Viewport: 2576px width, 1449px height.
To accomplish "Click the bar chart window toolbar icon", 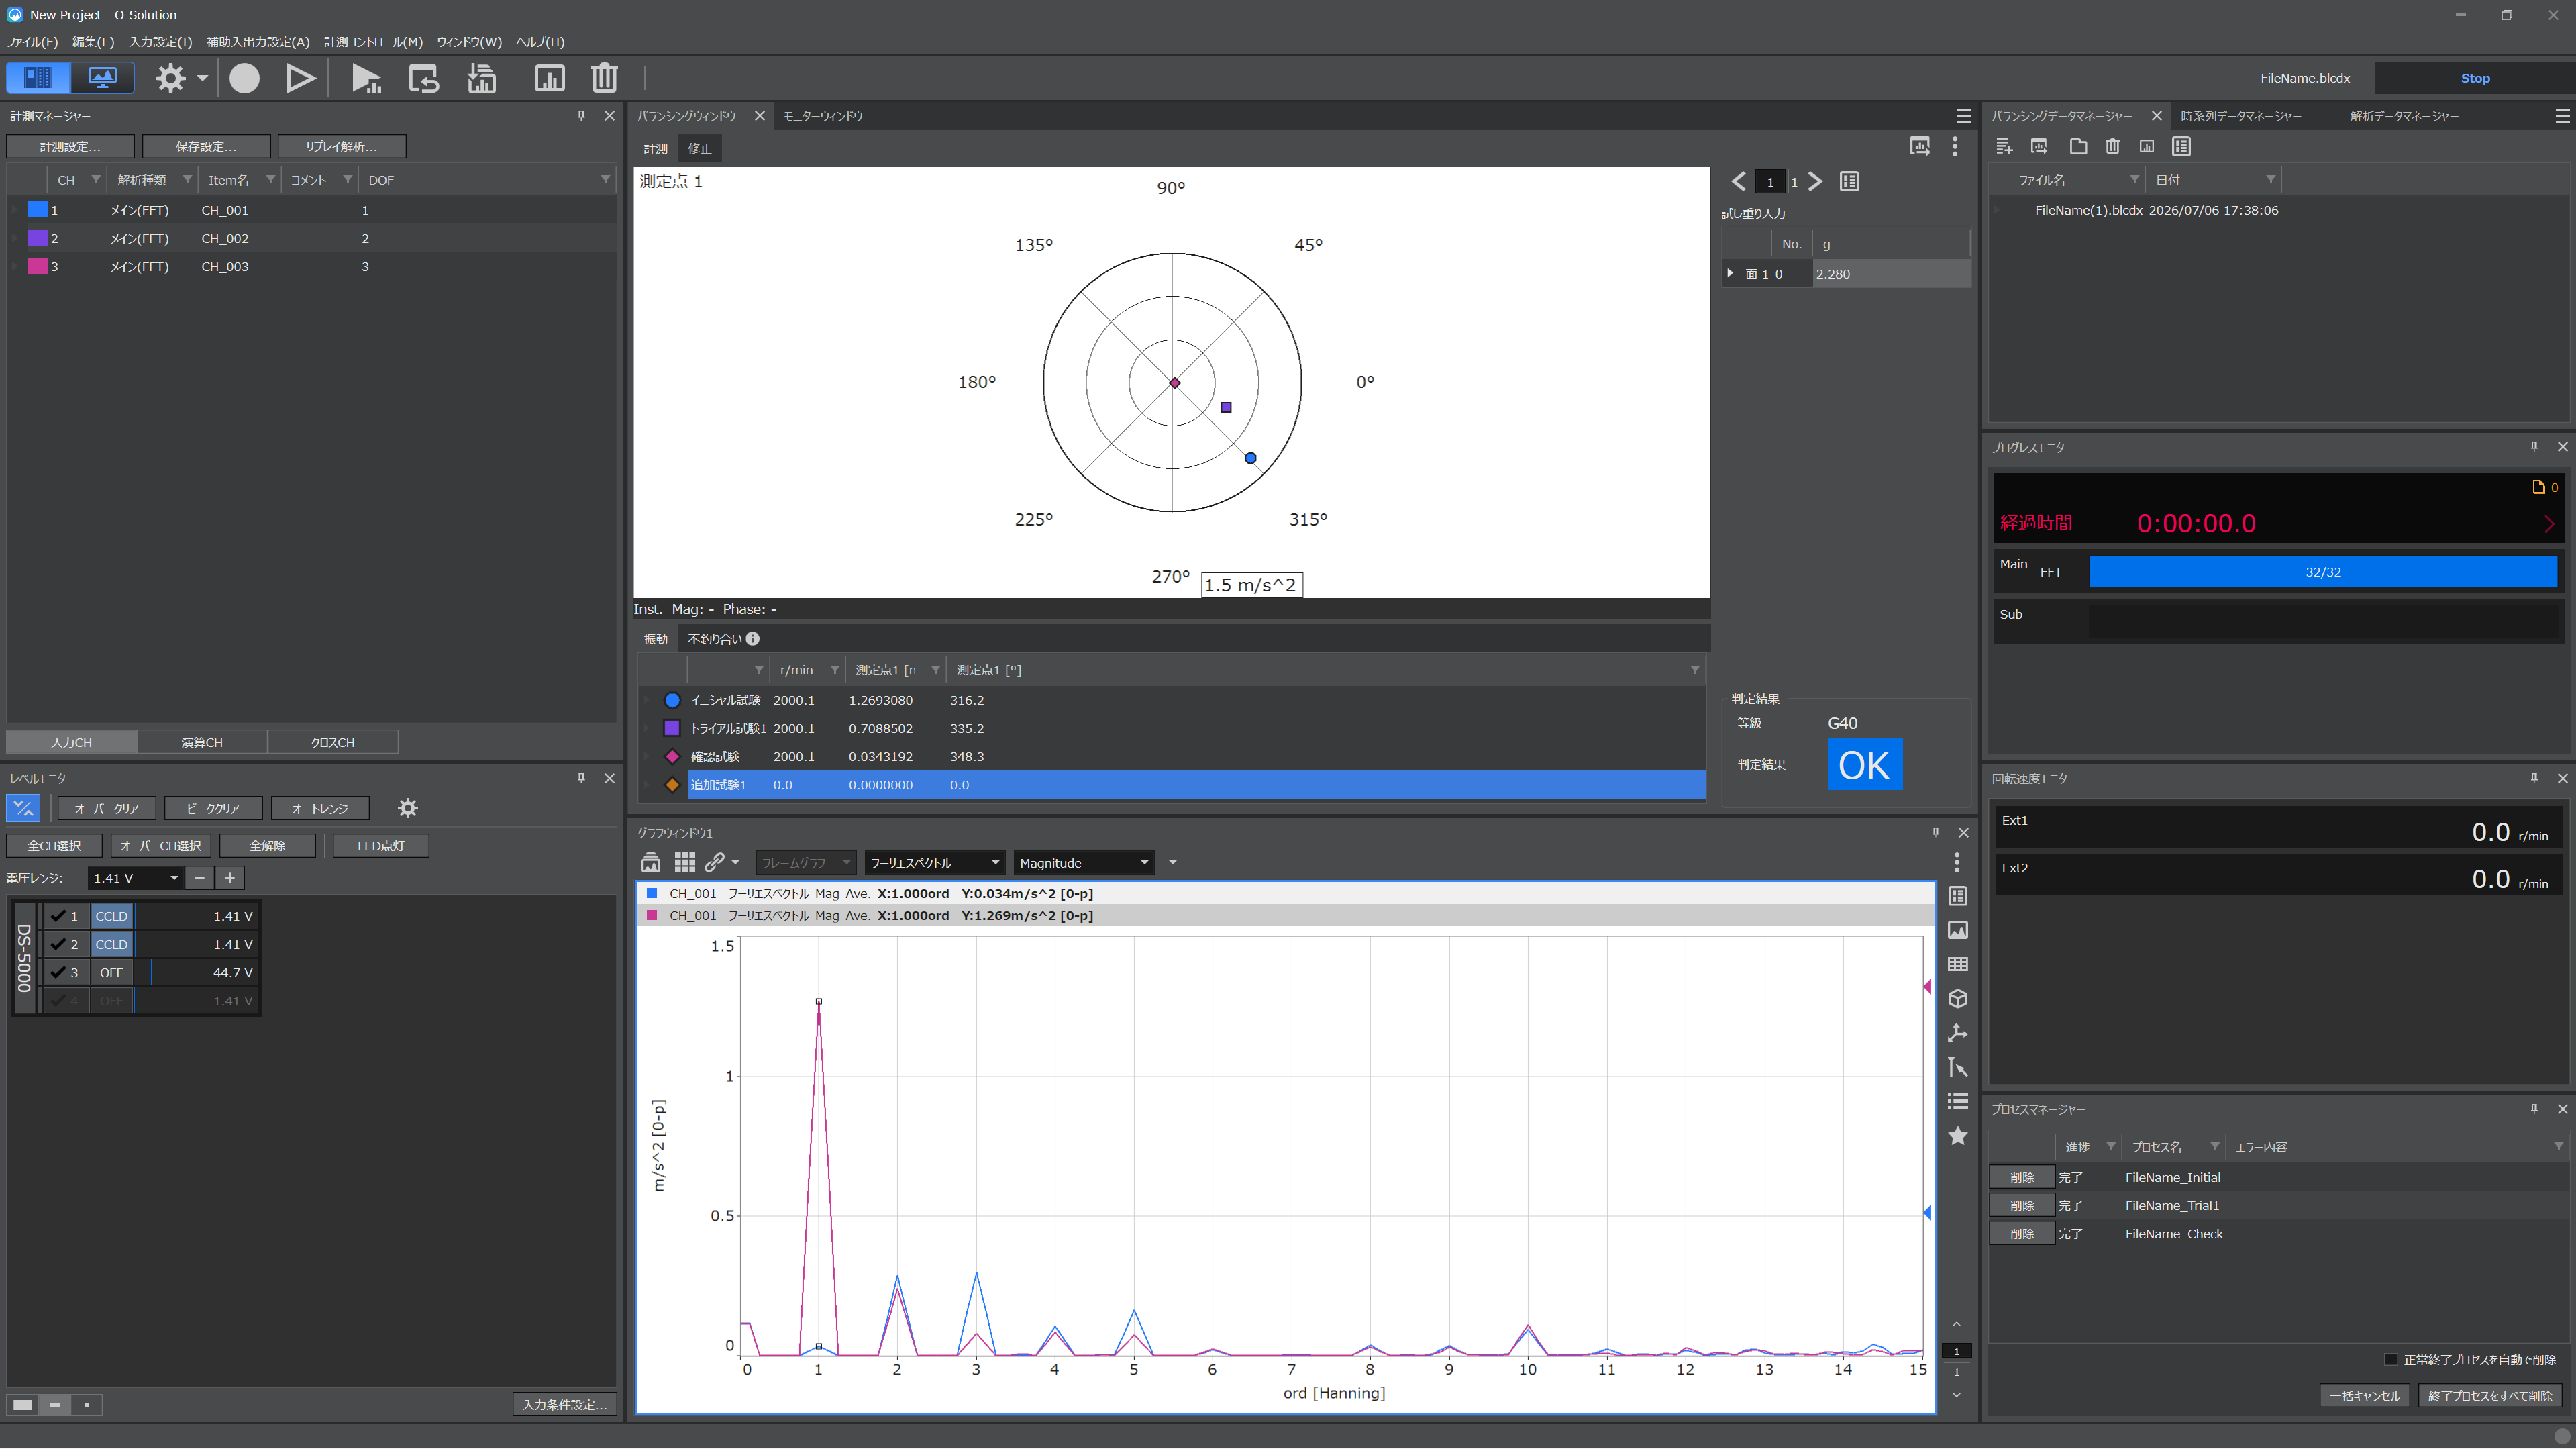I will [x=549, y=78].
